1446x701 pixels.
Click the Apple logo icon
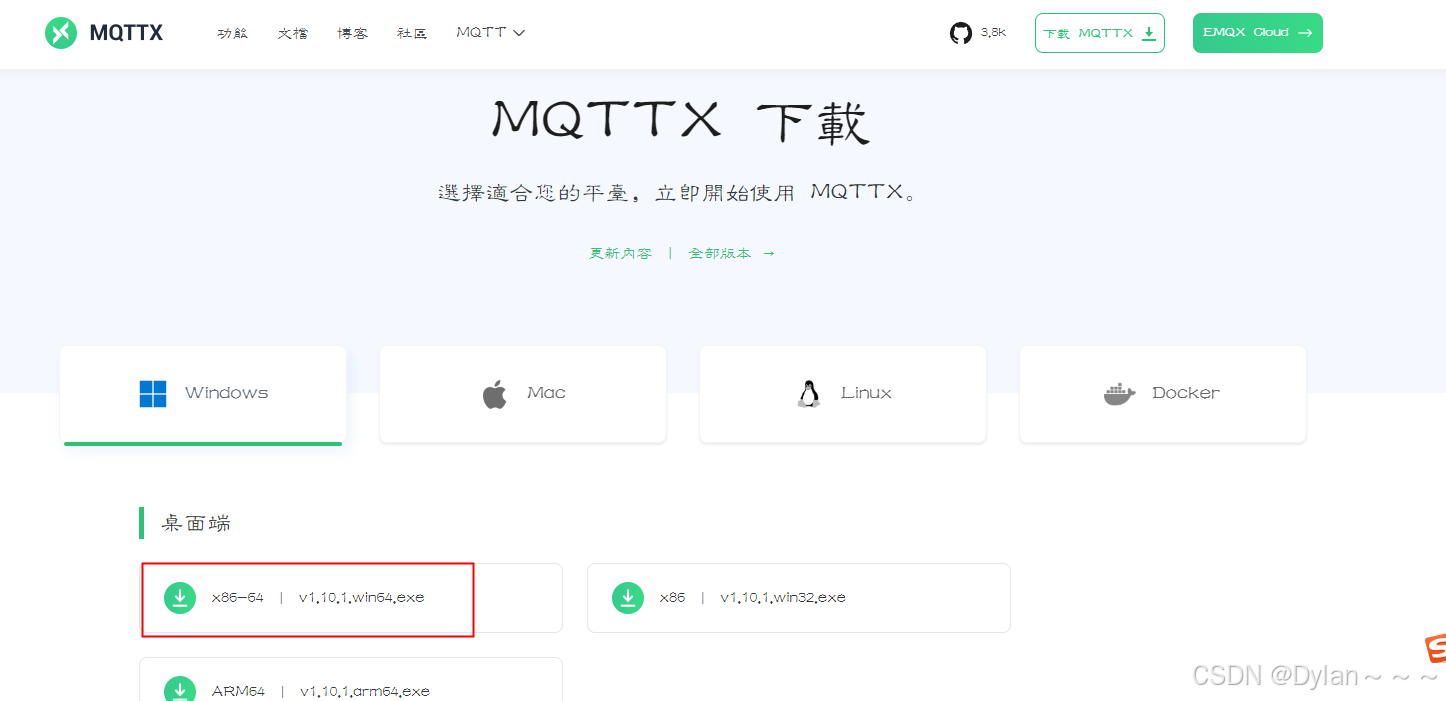pyautogui.click(x=495, y=394)
